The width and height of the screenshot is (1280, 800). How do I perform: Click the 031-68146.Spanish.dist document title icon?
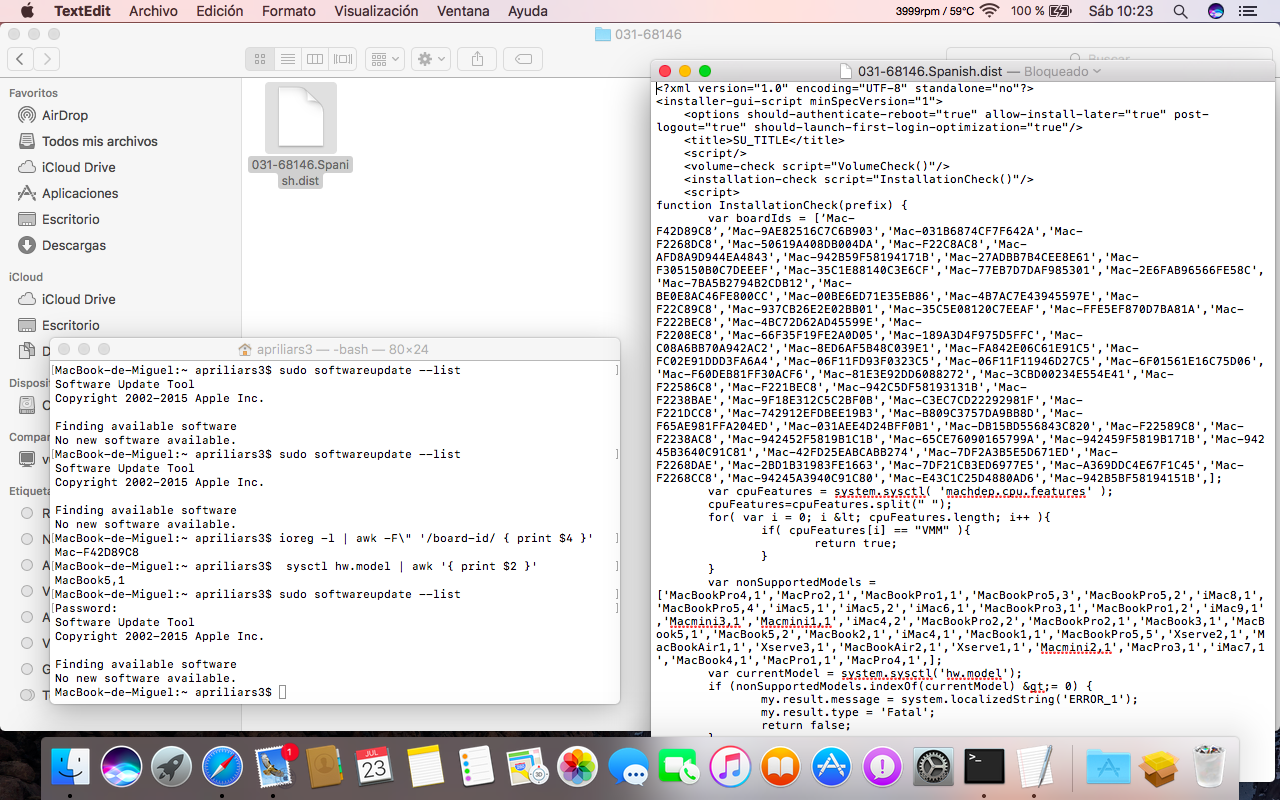845,71
